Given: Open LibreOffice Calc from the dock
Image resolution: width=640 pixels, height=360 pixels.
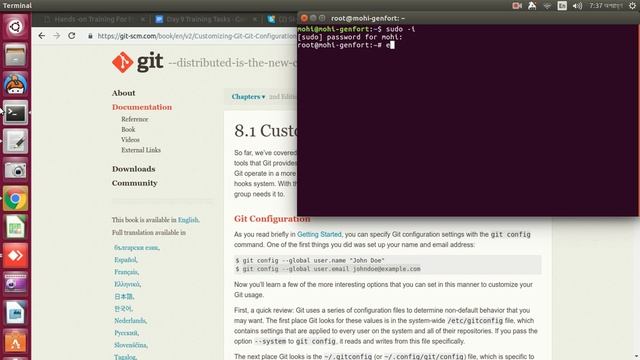Looking at the screenshot, I should pyautogui.click(x=16, y=227).
